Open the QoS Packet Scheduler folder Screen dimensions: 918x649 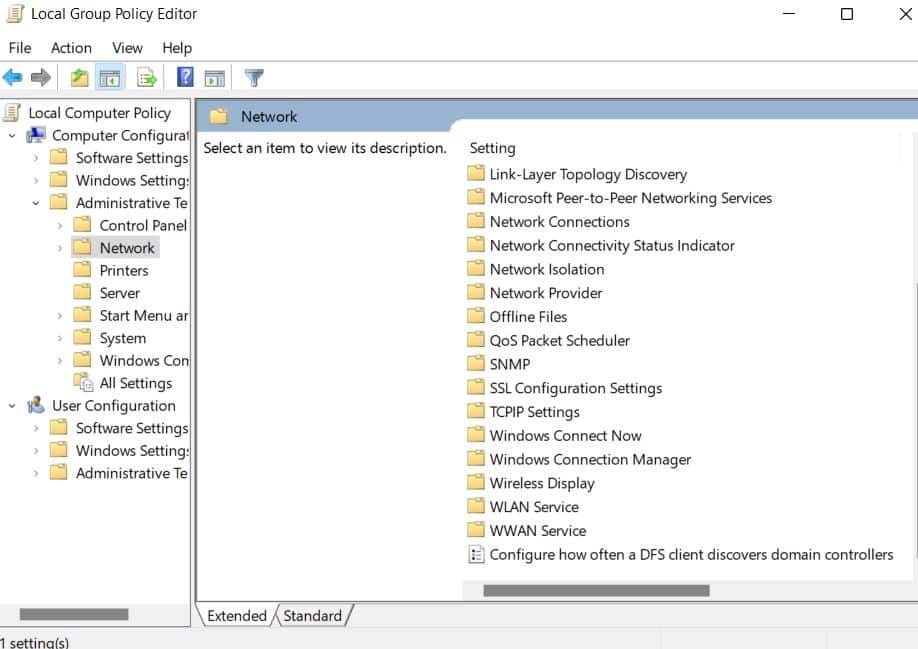click(x=558, y=340)
